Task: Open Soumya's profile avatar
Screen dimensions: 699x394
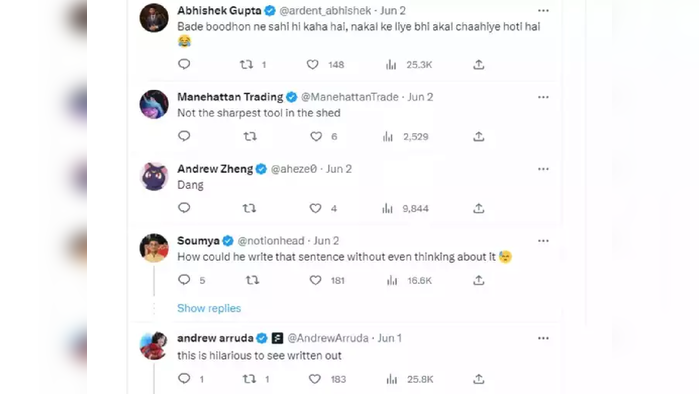Action: point(154,248)
